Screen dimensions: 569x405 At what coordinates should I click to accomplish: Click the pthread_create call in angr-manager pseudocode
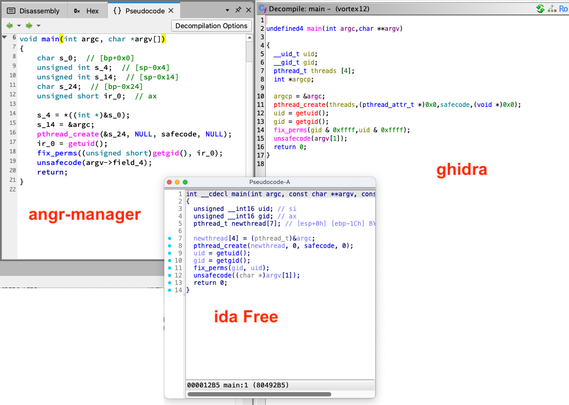point(68,134)
